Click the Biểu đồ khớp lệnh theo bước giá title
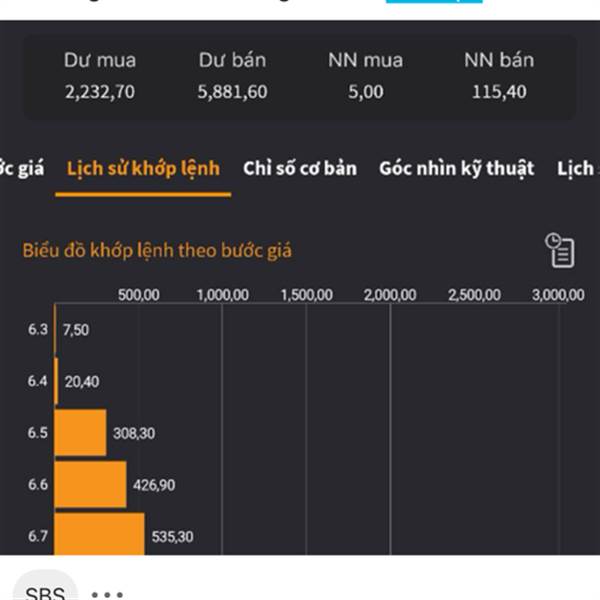This screenshot has width=600, height=600. pos(157,250)
